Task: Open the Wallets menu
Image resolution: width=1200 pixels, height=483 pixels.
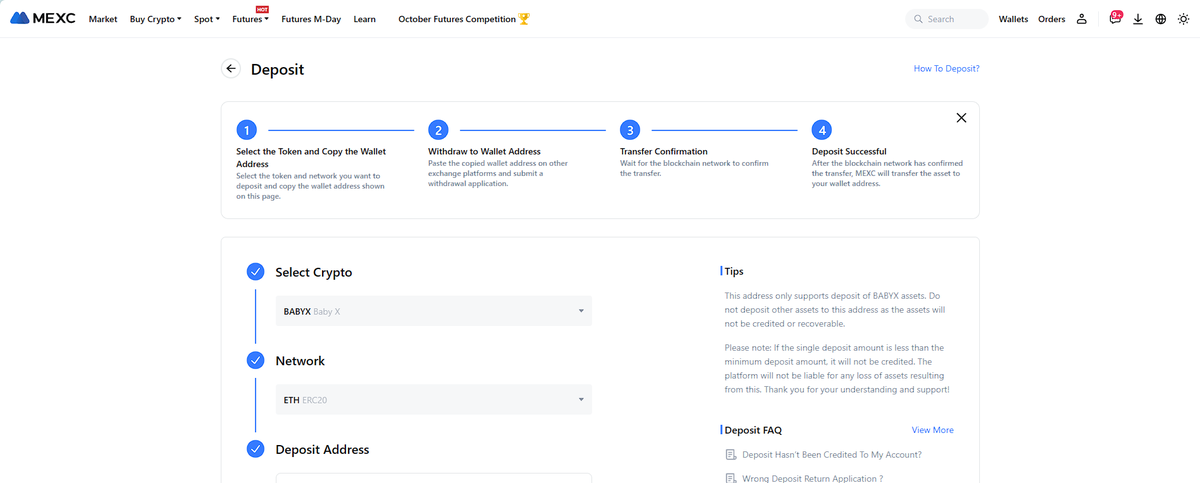Action: [1013, 19]
